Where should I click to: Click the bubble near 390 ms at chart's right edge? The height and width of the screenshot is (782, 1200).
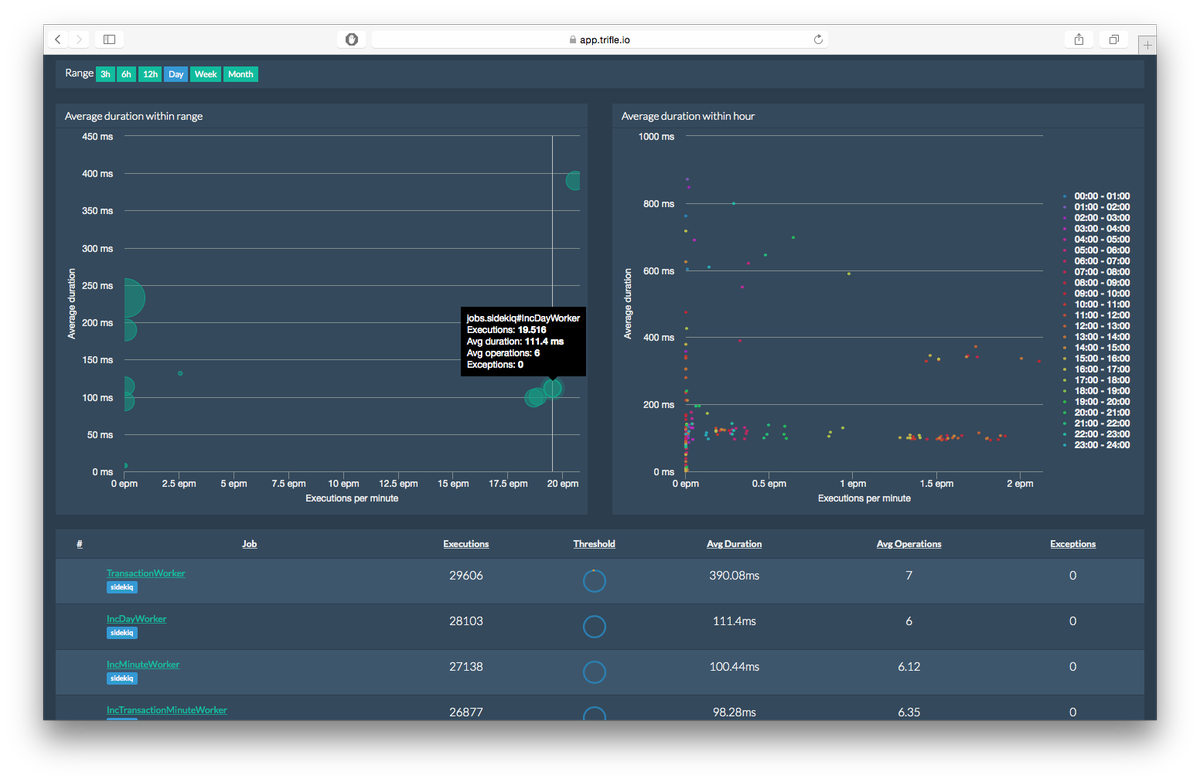tap(574, 181)
